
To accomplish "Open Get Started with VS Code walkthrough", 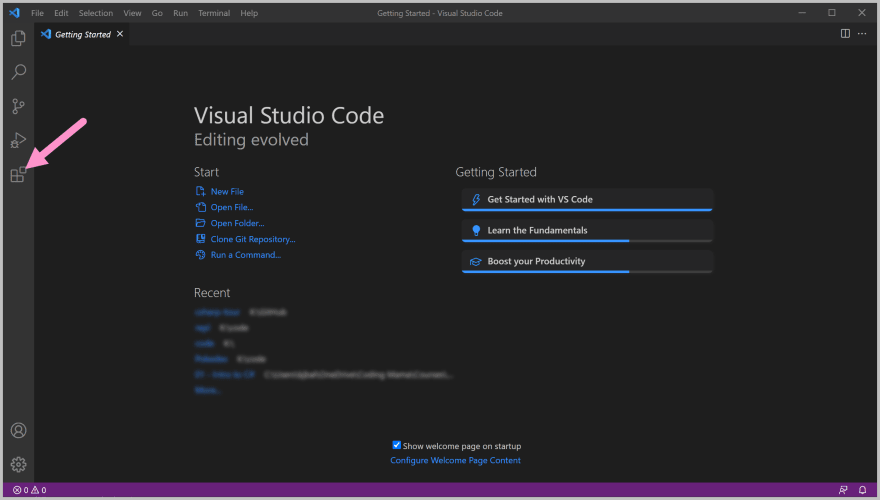I will 587,199.
